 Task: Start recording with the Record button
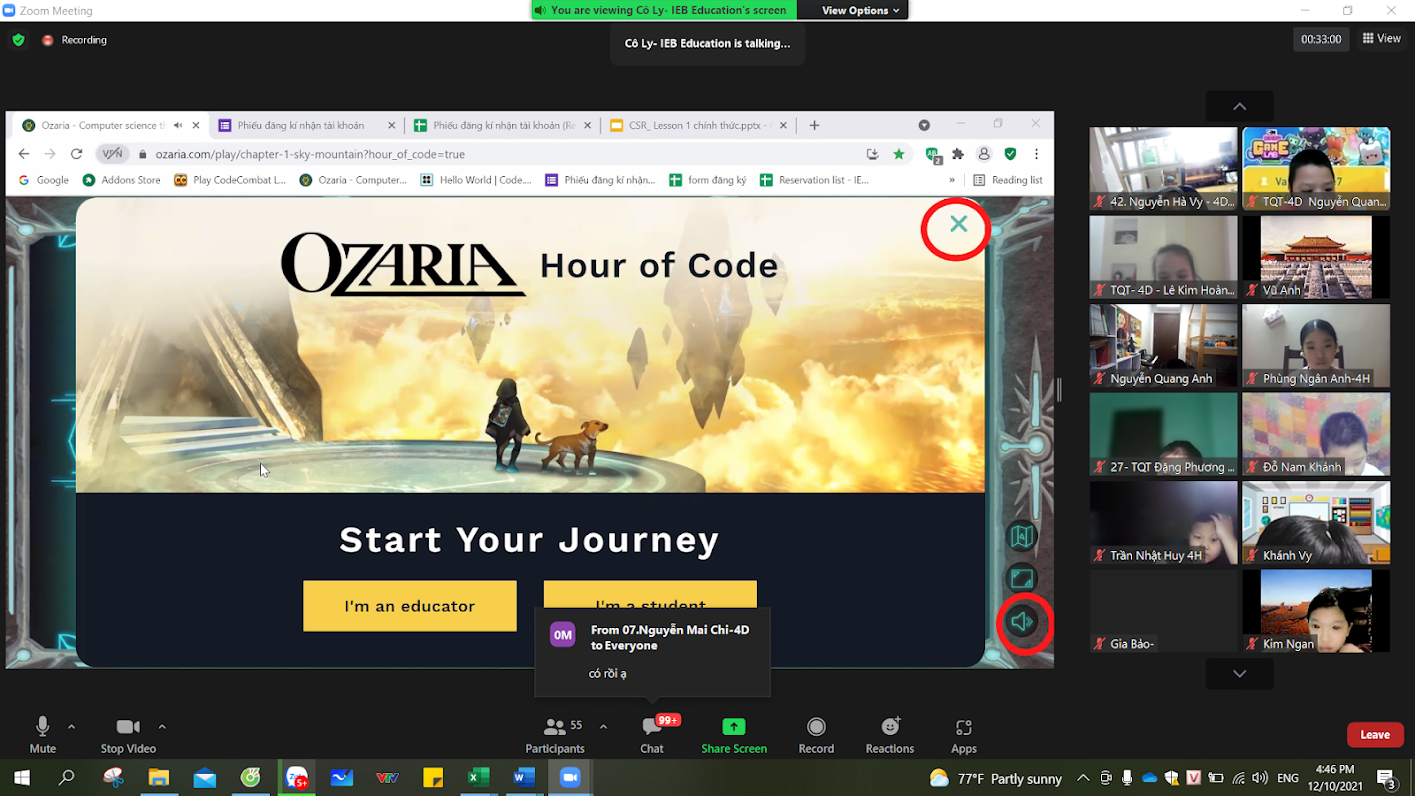coord(816,735)
